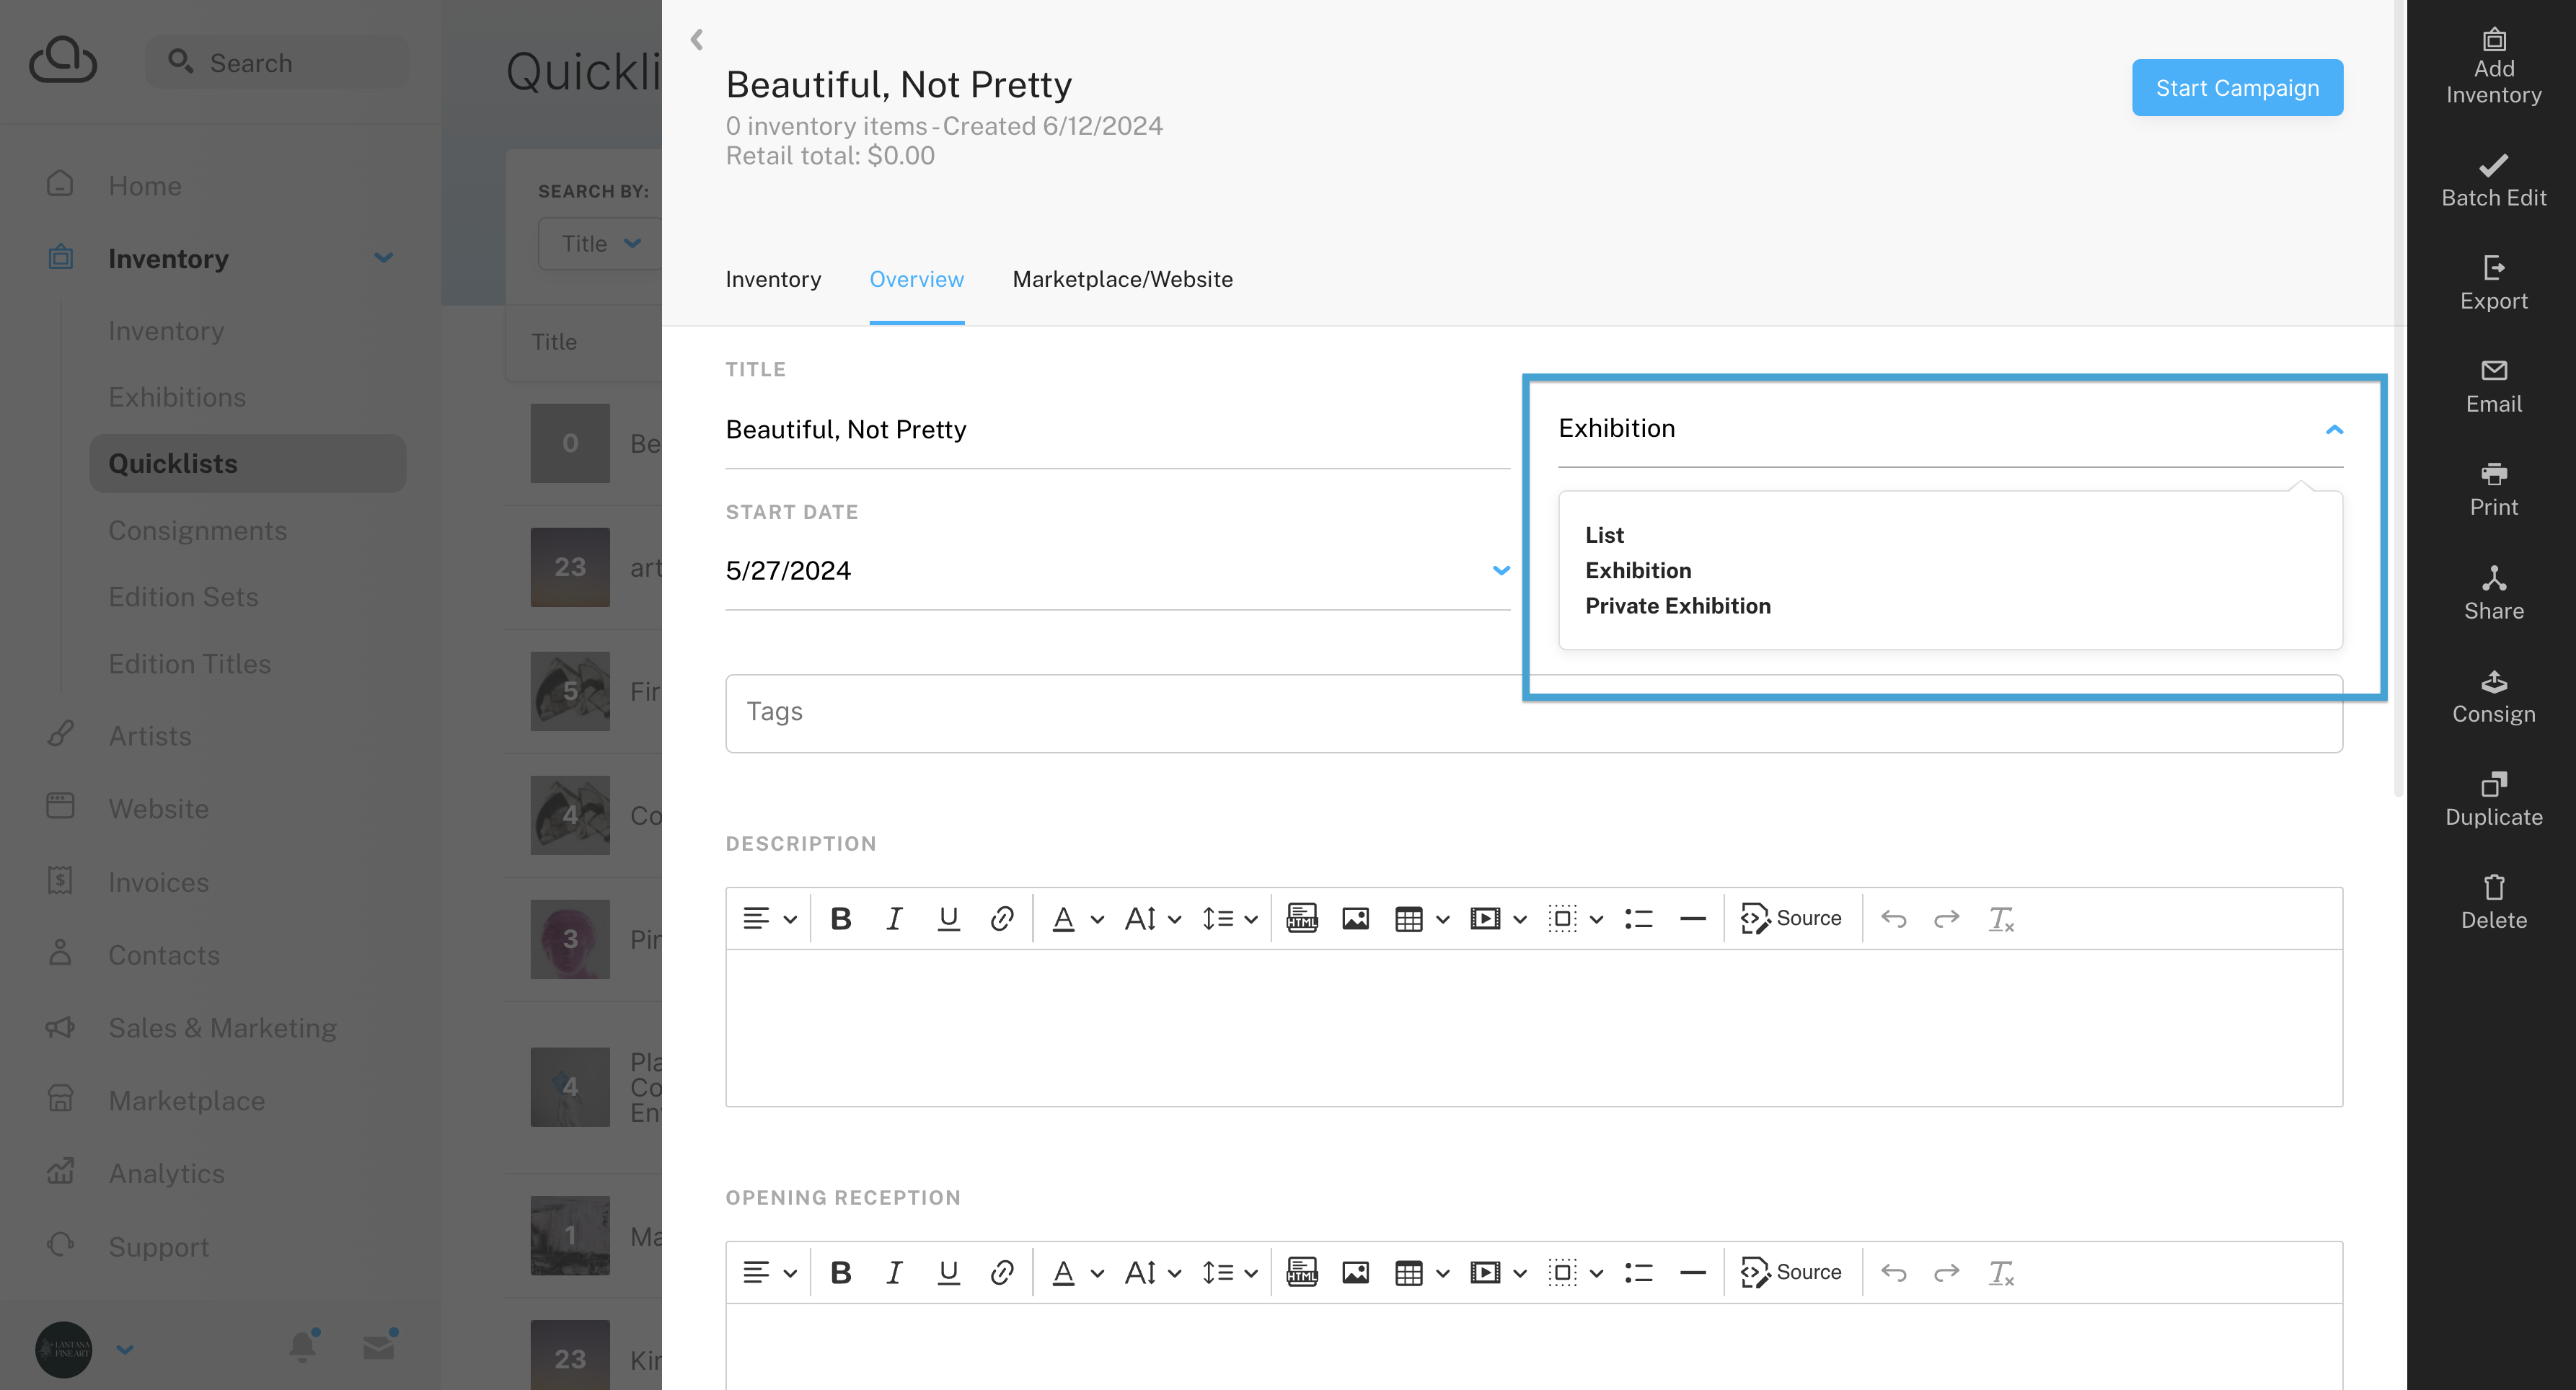2576x1390 pixels.
Task: Open the Start Date dropdown chevron
Action: point(1500,570)
